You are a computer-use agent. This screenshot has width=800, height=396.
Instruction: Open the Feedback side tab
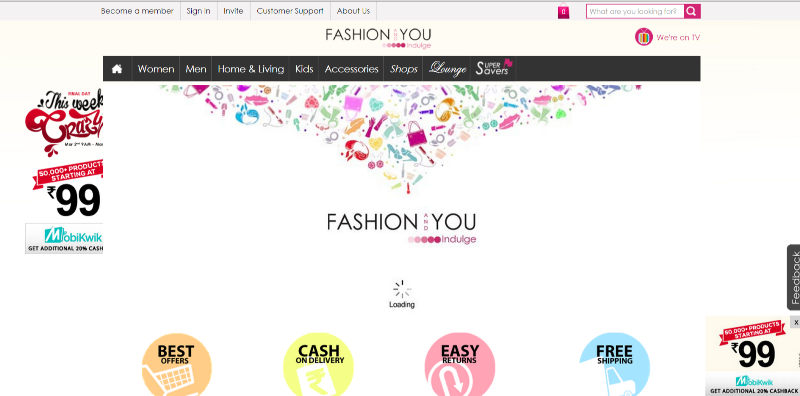click(x=794, y=278)
